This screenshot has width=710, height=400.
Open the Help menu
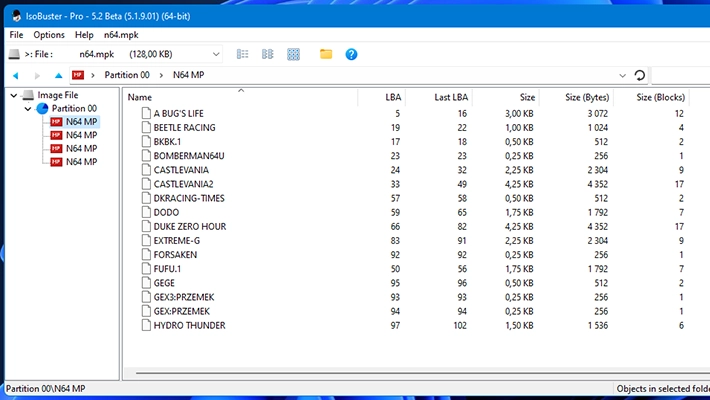[x=84, y=35]
